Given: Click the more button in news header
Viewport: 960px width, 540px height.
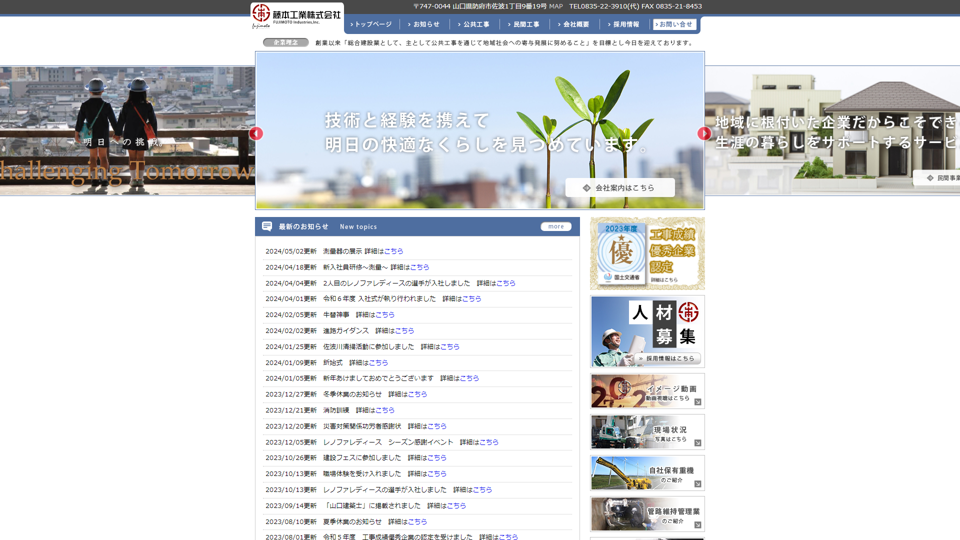Looking at the screenshot, I should pos(556,227).
